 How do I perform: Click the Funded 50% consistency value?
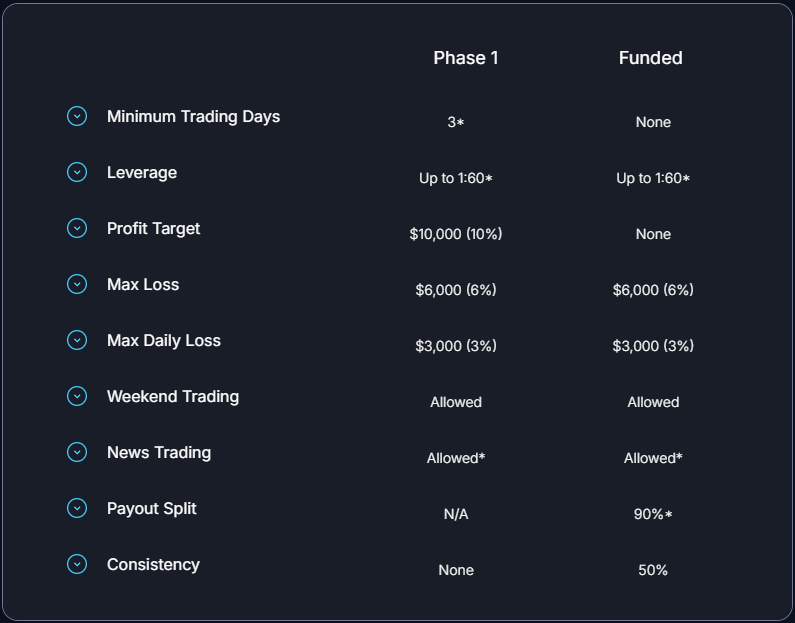click(653, 570)
